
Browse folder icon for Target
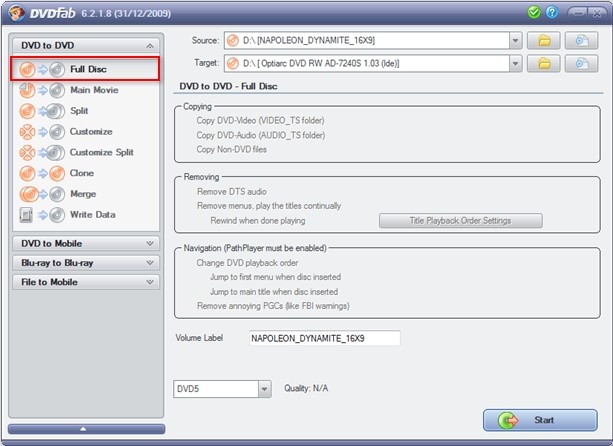pyautogui.click(x=544, y=63)
